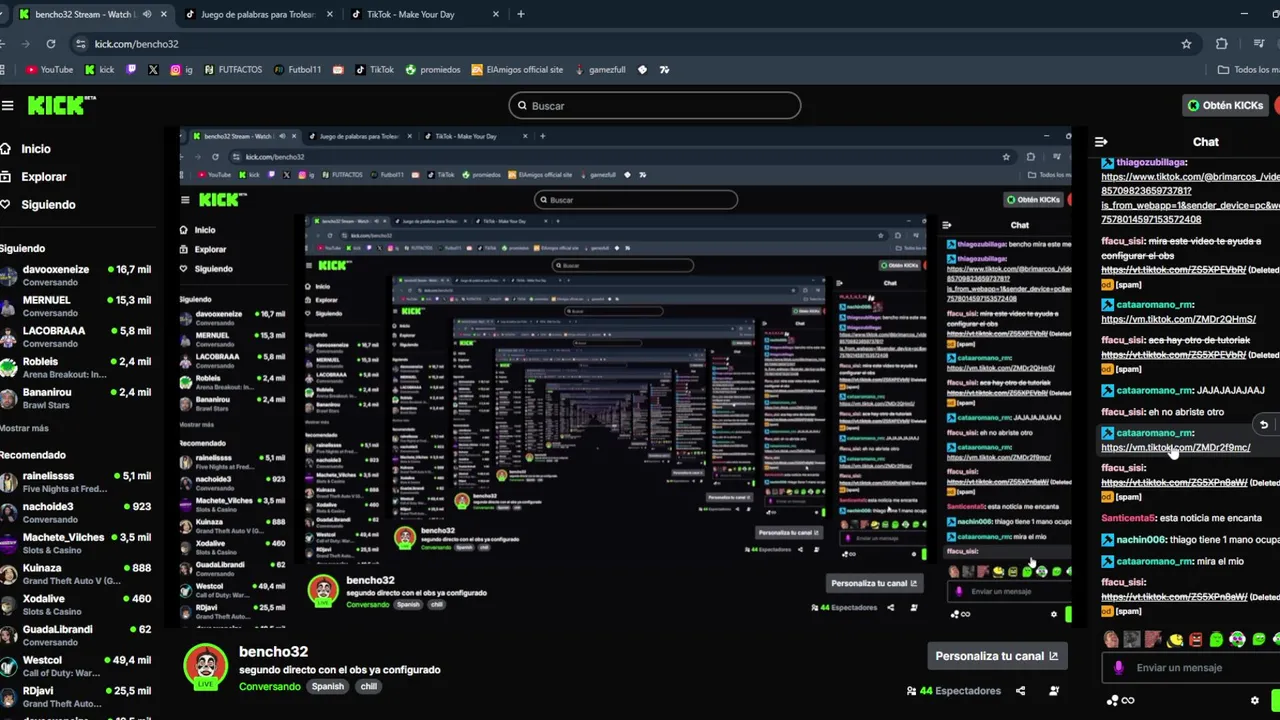This screenshot has width=1280, height=720.
Task: Switch to Juego de palabras para Trolear tab
Action: pos(257,14)
